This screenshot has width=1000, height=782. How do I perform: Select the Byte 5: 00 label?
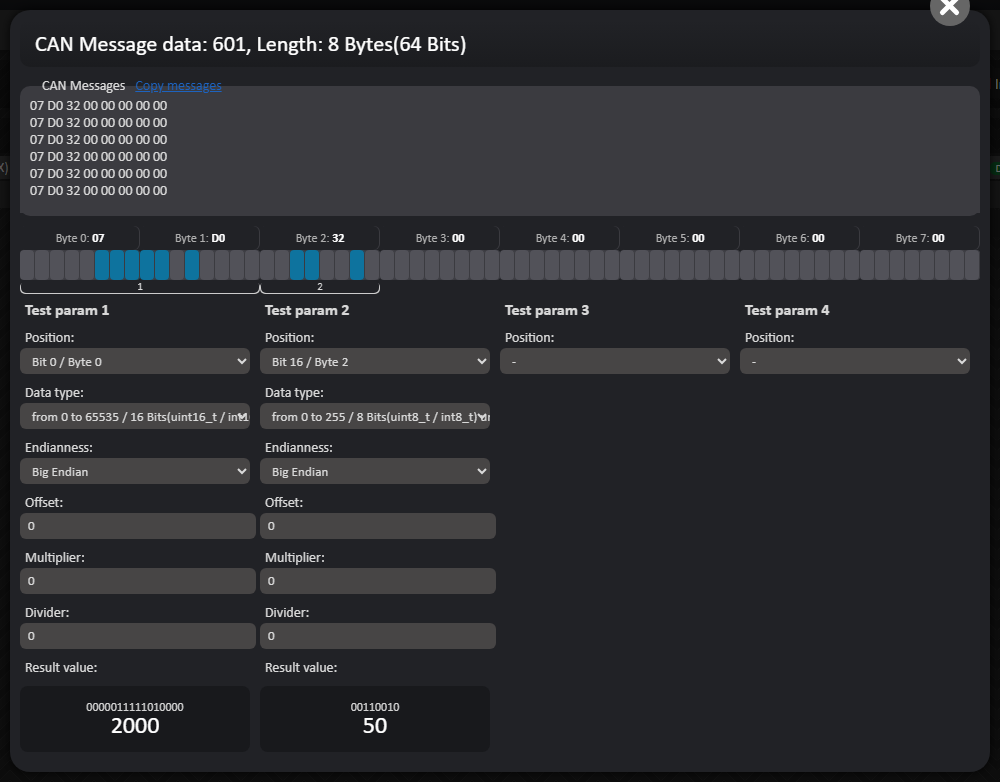680,238
